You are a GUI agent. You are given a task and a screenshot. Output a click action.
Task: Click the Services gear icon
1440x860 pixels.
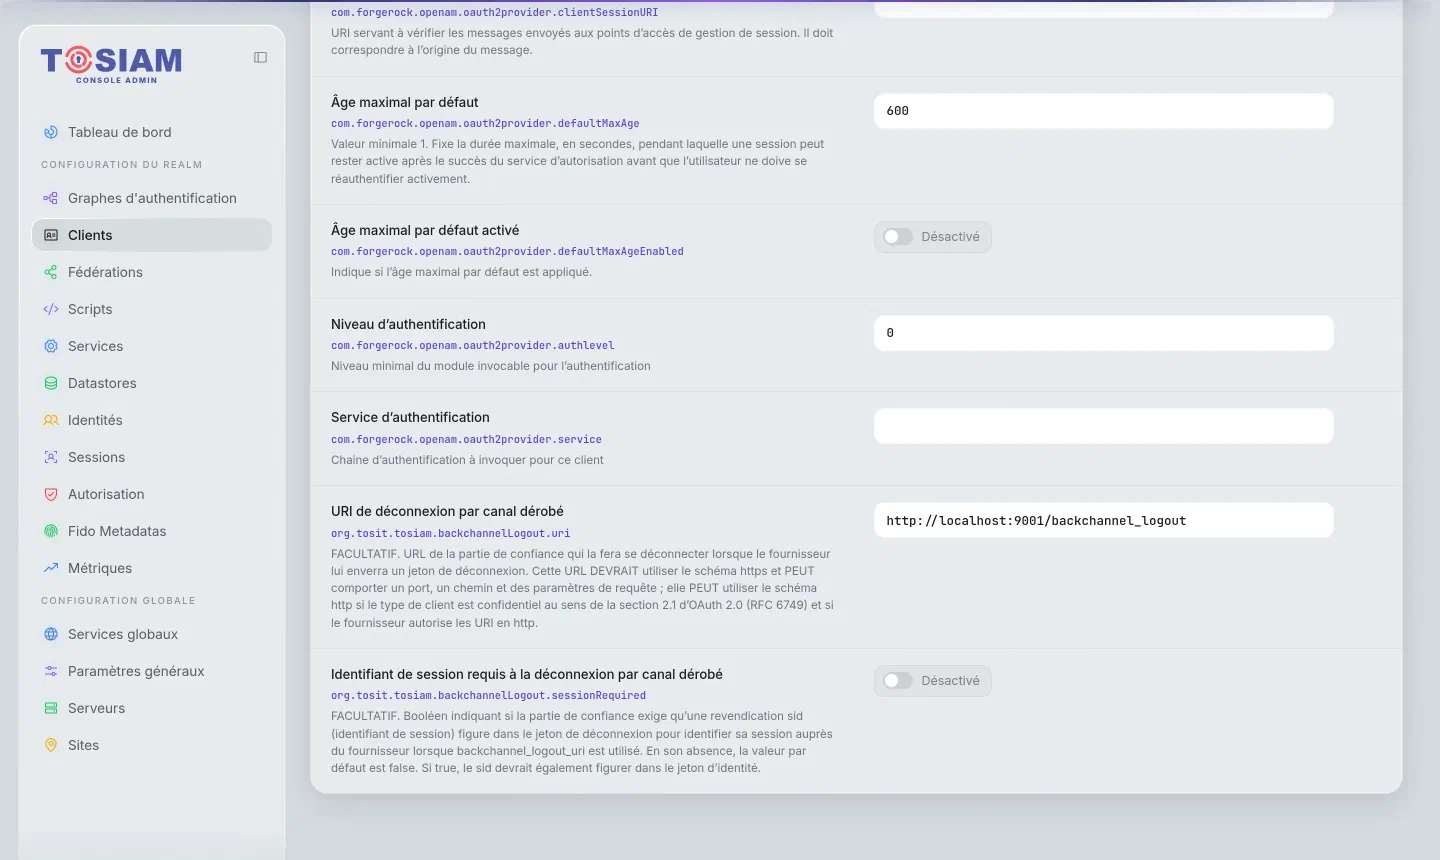tap(51, 346)
